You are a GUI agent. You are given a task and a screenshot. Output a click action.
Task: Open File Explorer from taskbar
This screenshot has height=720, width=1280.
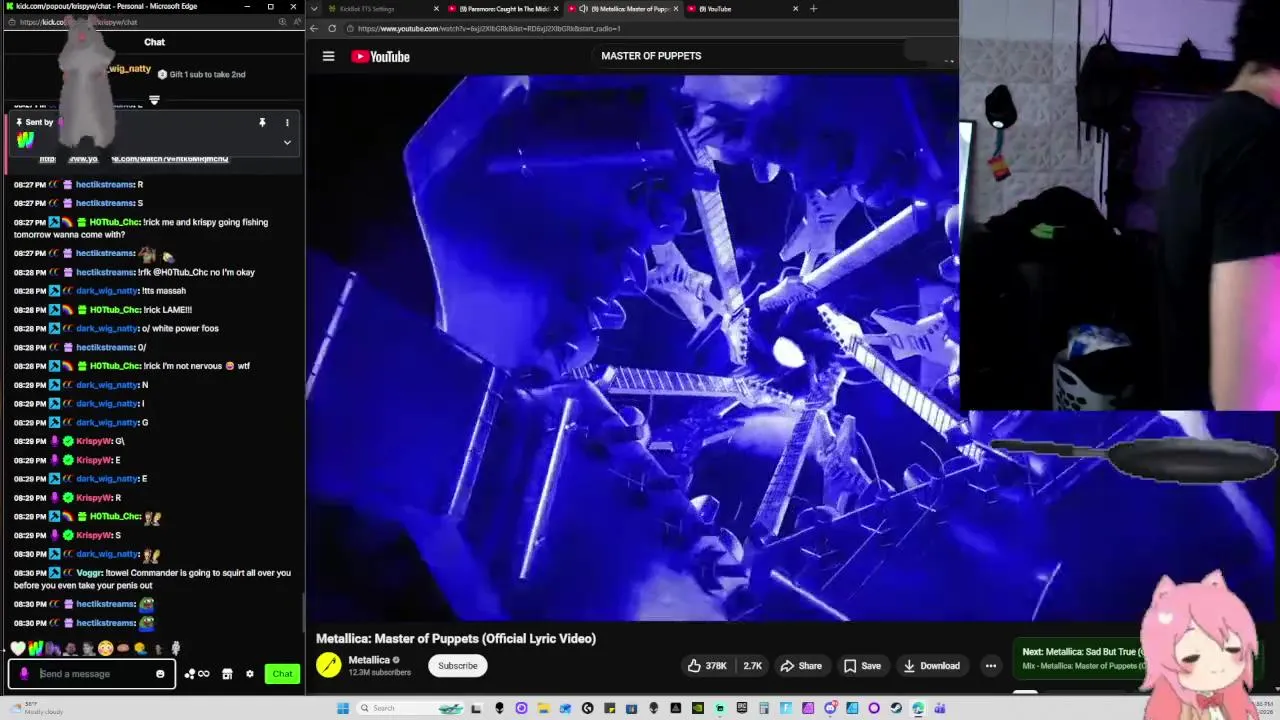(x=544, y=708)
